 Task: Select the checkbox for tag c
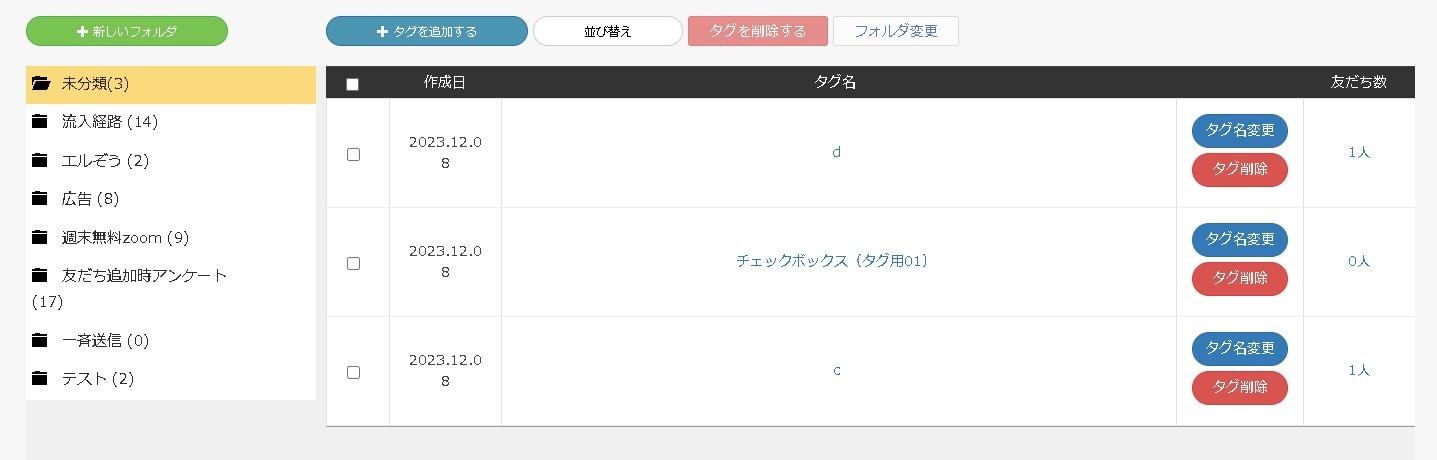(x=353, y=372)
